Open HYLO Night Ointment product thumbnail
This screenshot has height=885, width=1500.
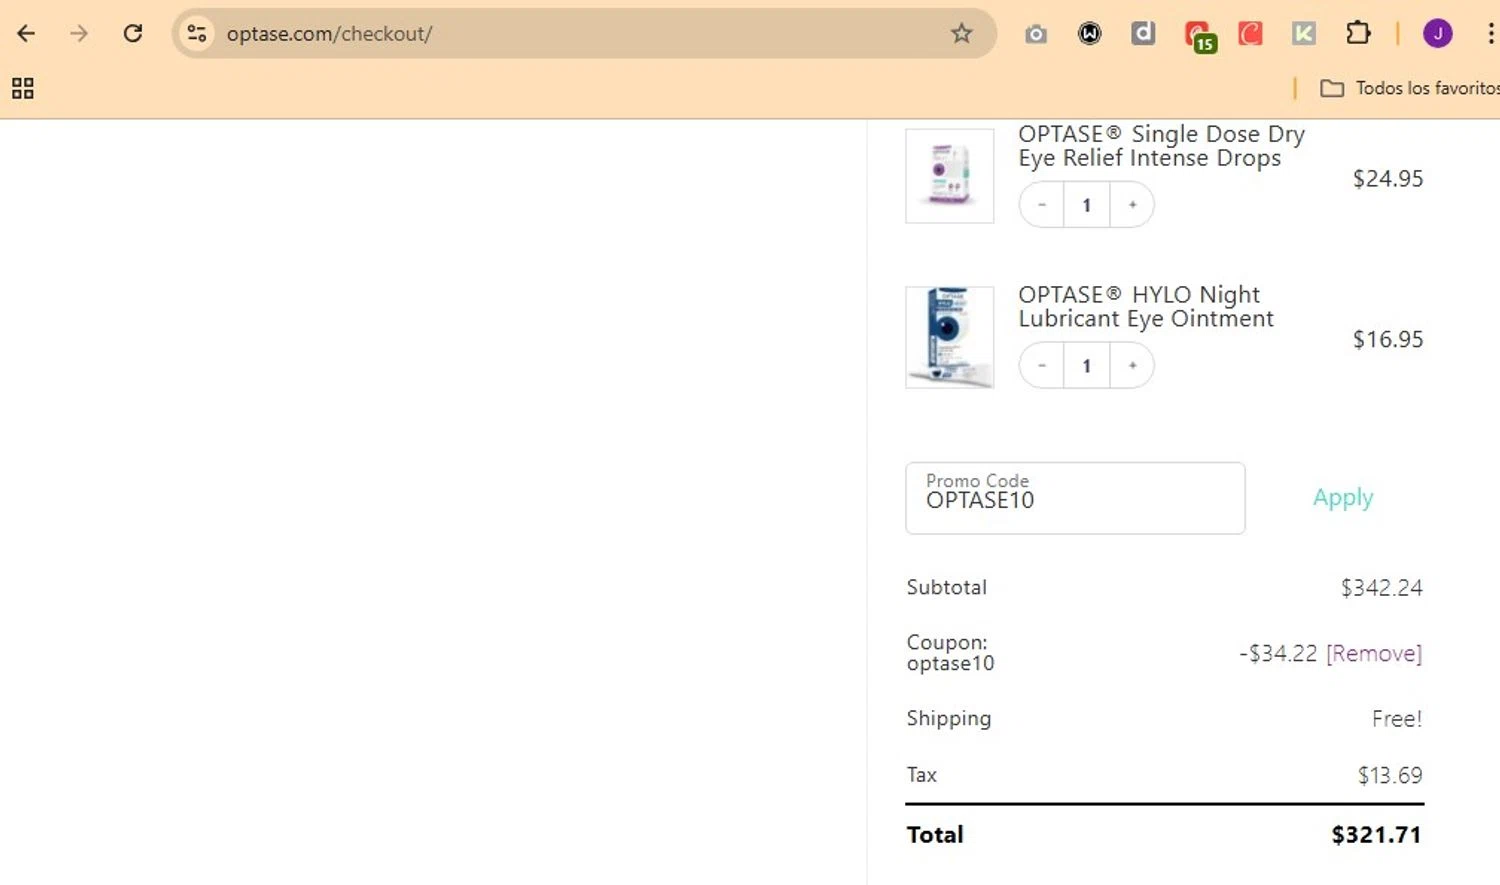coord(950,337)
